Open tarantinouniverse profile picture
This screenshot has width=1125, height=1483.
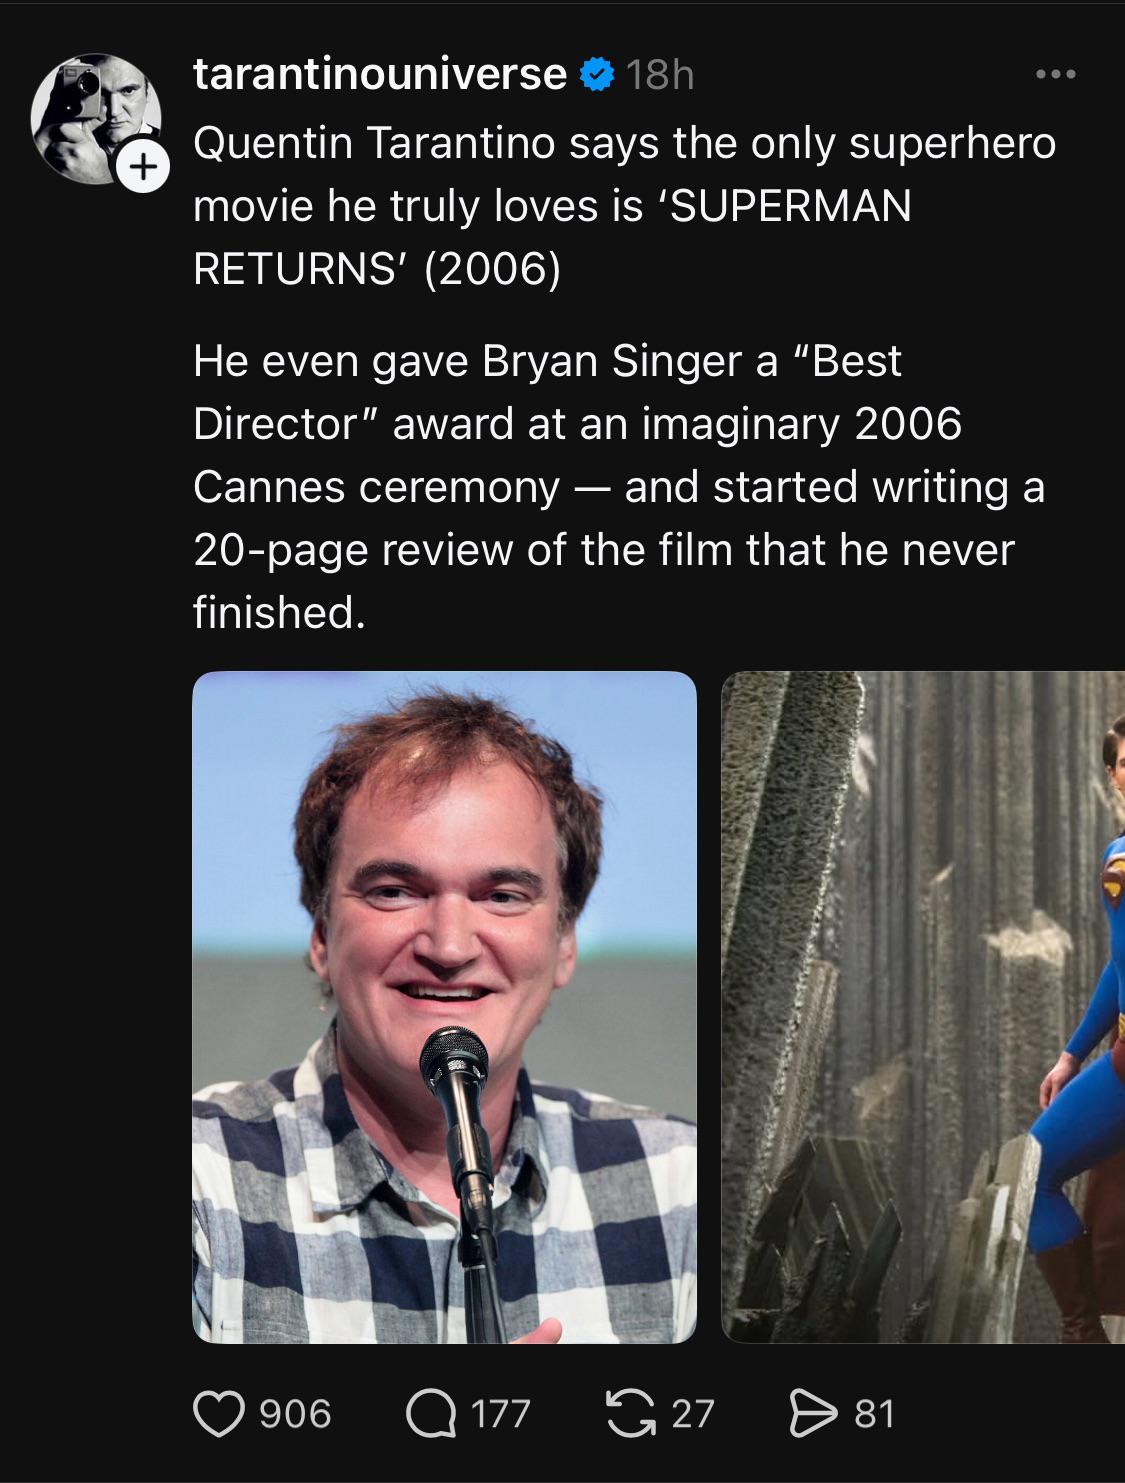[96, 119]
